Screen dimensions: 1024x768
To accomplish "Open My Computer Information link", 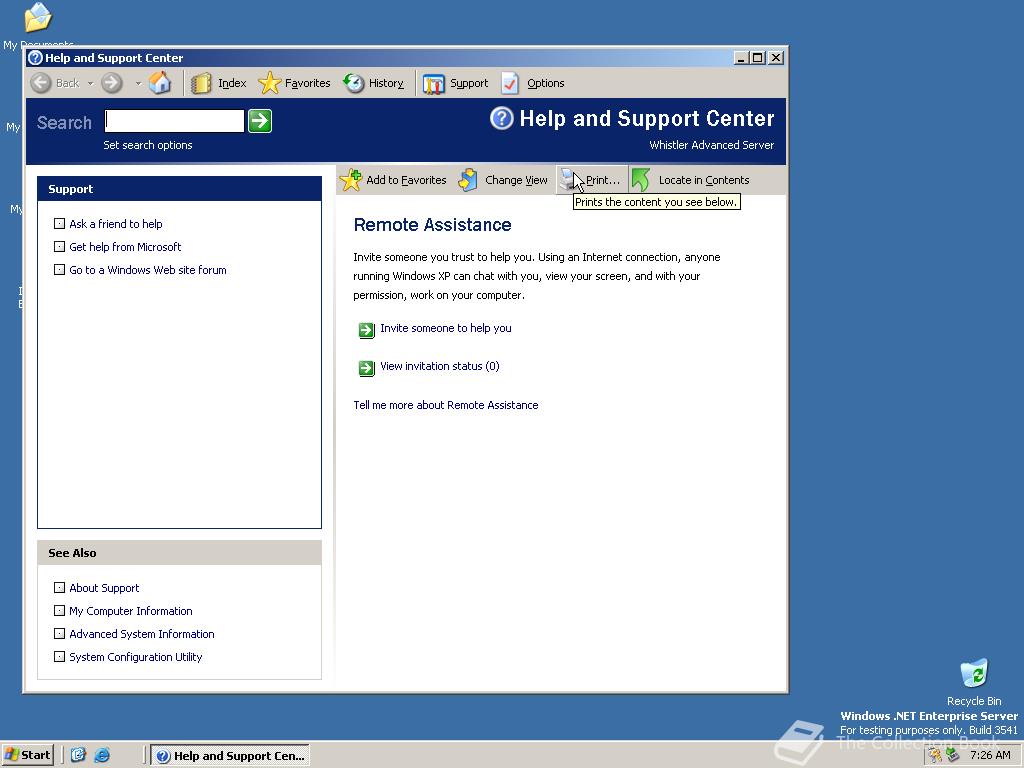I will [131, 611].
